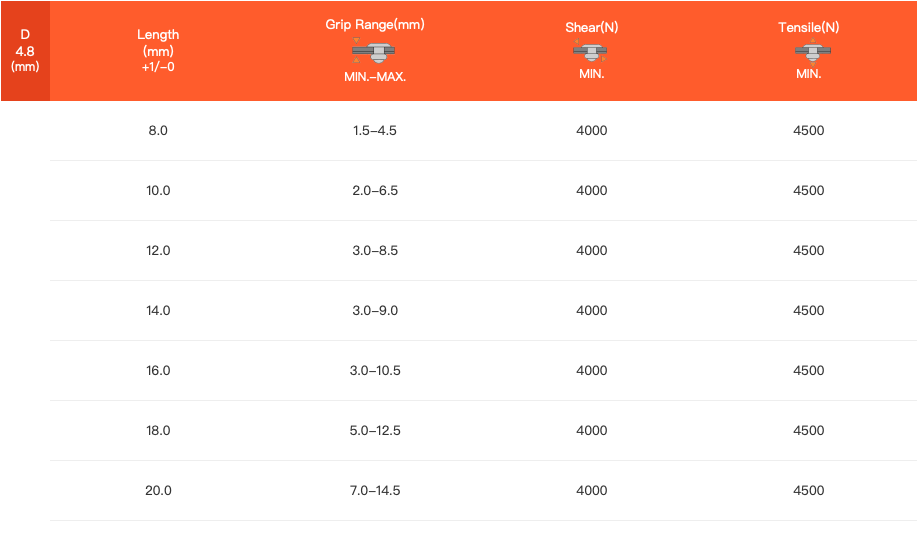Click the Length (mm) column header

pyautogui.click(x=158, y=51)
